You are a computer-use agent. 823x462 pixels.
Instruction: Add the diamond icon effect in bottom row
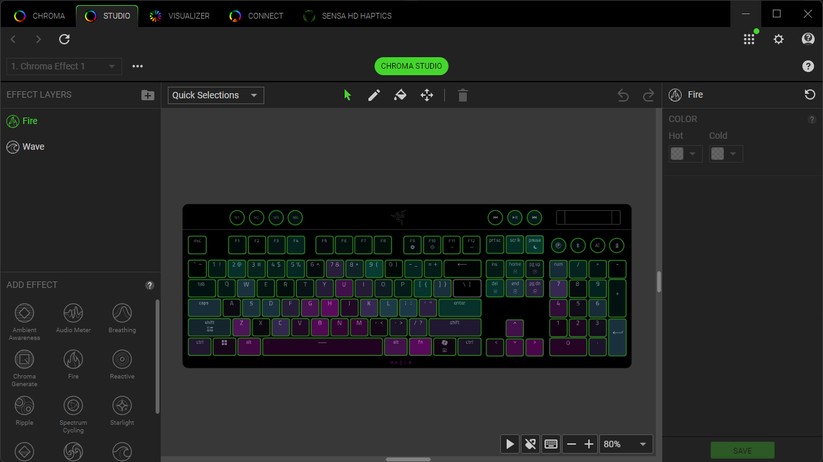click(x=24, y=452)
